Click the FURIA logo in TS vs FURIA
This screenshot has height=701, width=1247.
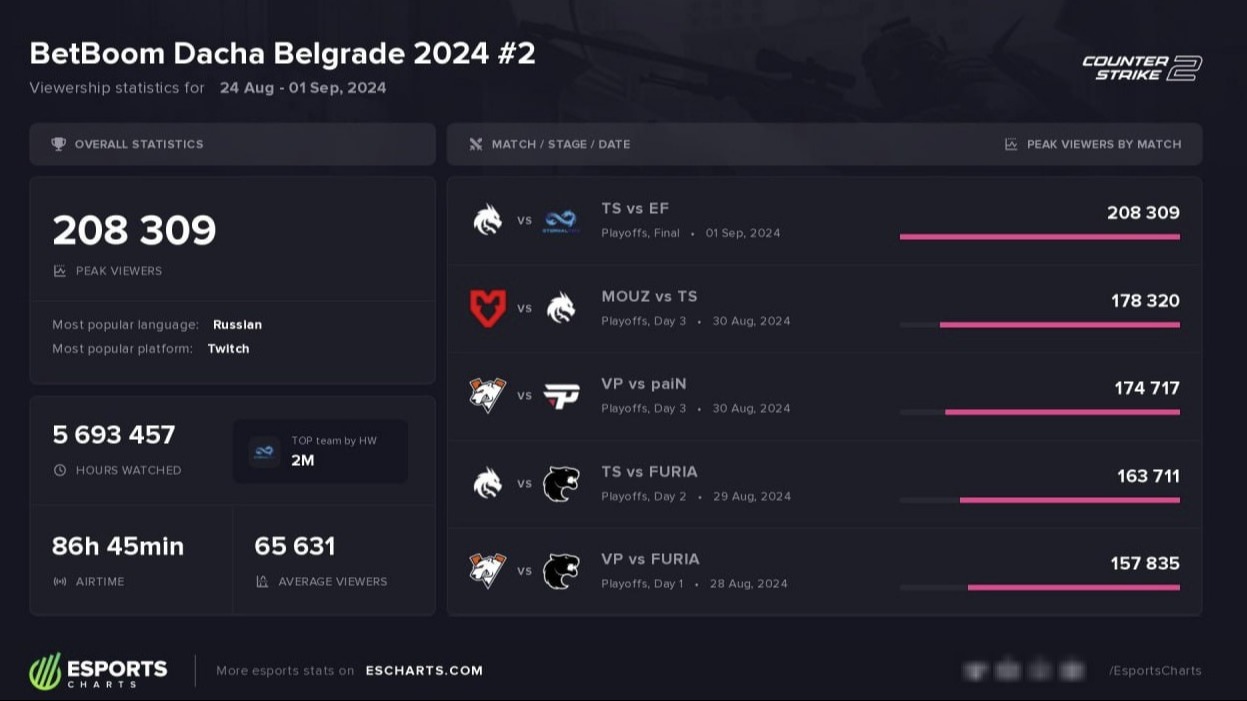(561, 484)
